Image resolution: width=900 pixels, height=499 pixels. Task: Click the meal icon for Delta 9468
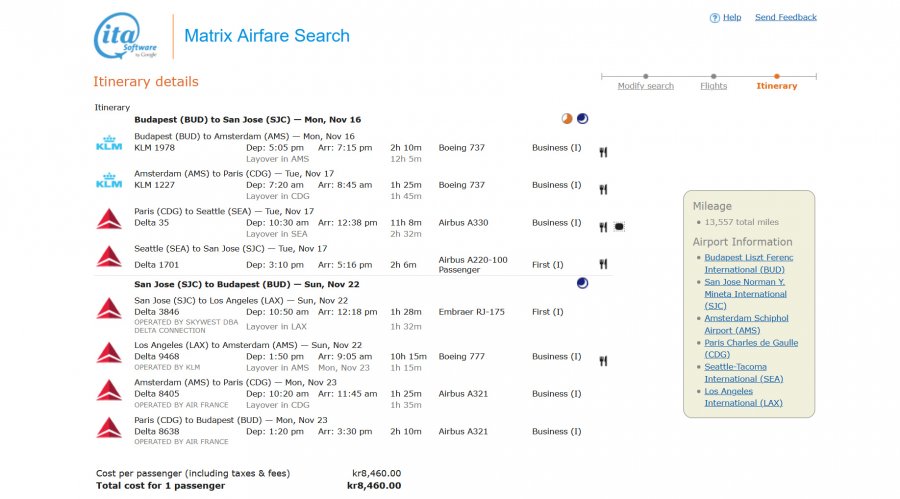[604, 361]
